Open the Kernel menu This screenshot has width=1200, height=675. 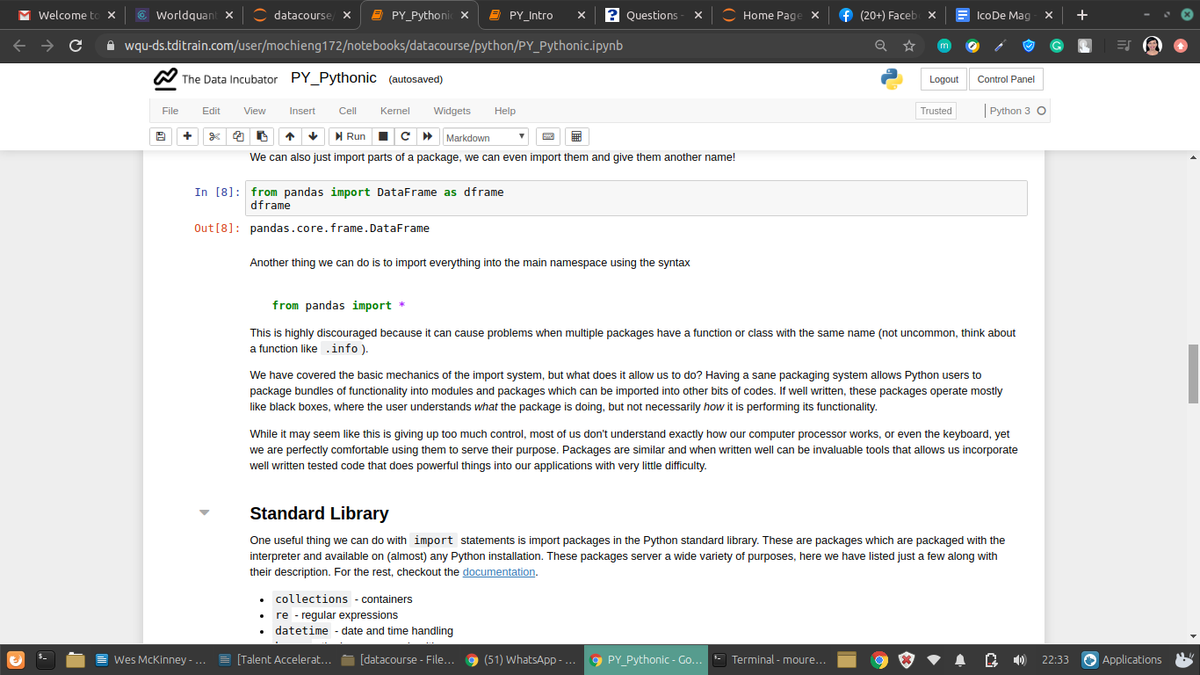tap(393, 111)
